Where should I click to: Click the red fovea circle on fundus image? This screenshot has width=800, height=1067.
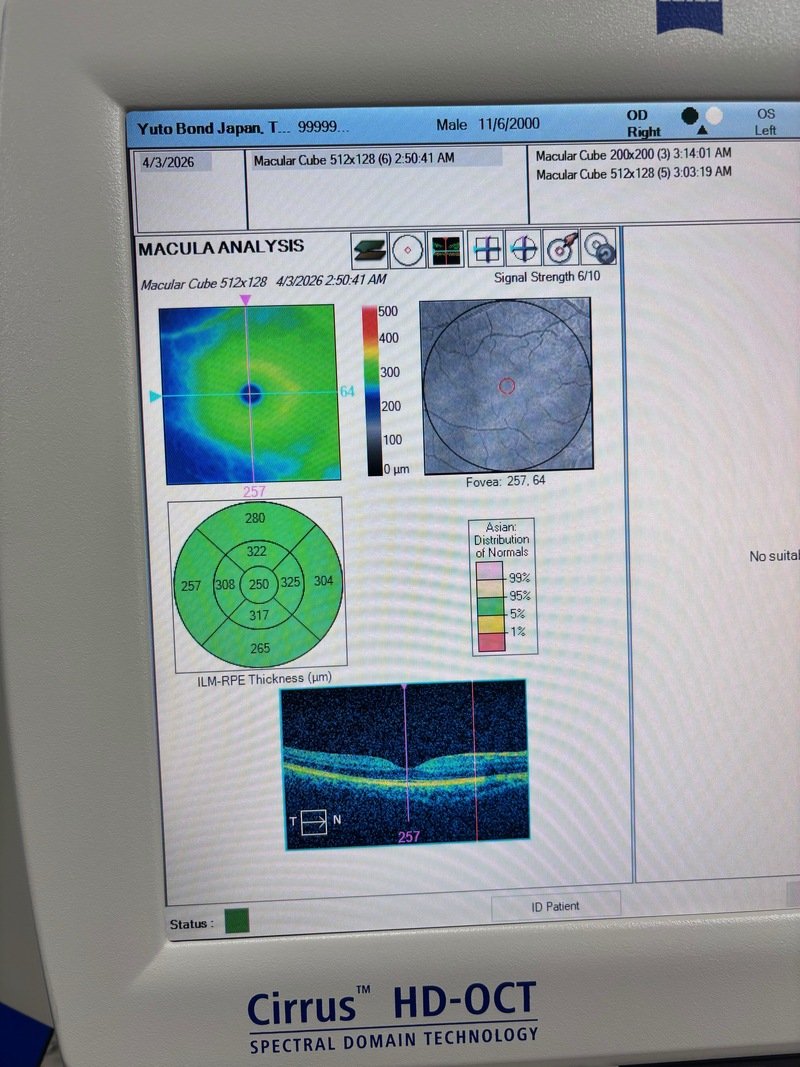(x=507, y=386)
